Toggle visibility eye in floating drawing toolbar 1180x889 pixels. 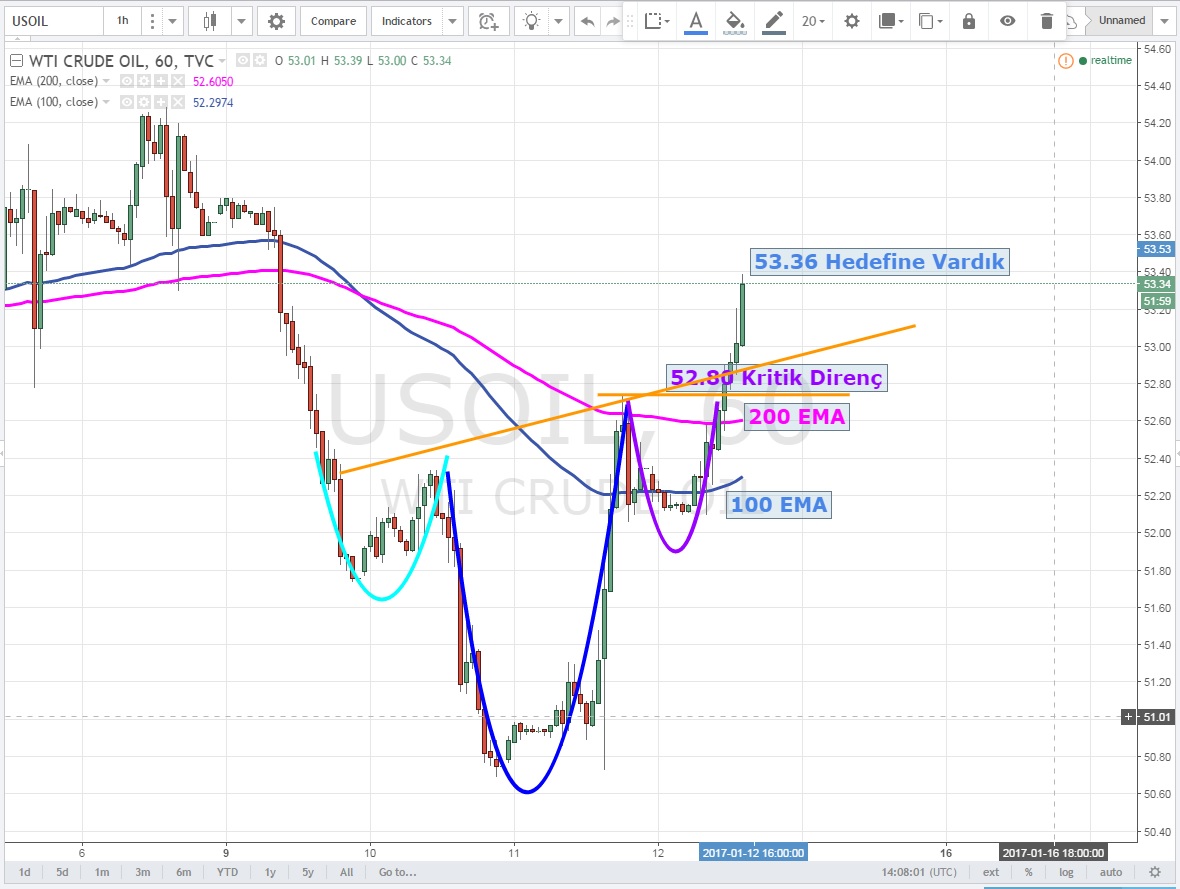1007,21
